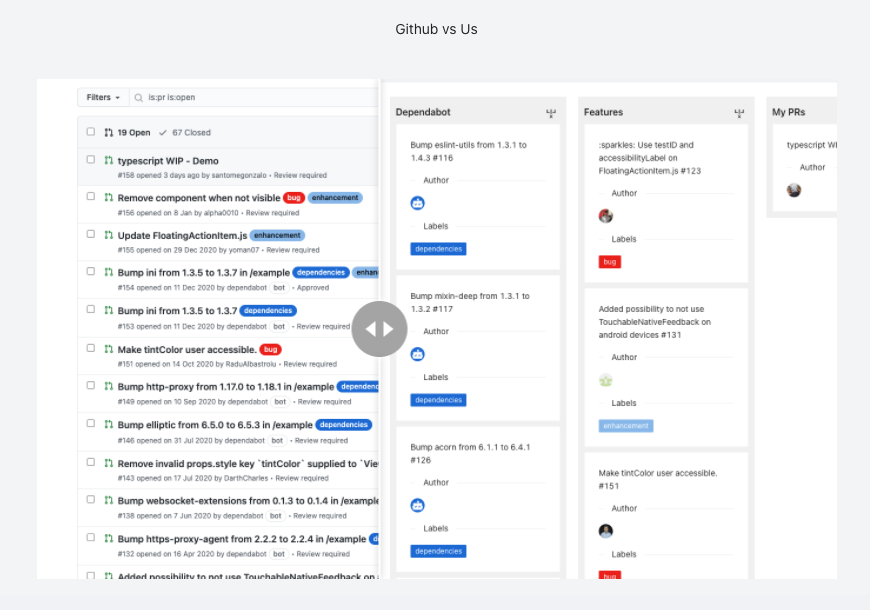This screenshot has width=870, height=610.
Task: Click dependencies label on Bump elliptic row
Action: (343, 425)
